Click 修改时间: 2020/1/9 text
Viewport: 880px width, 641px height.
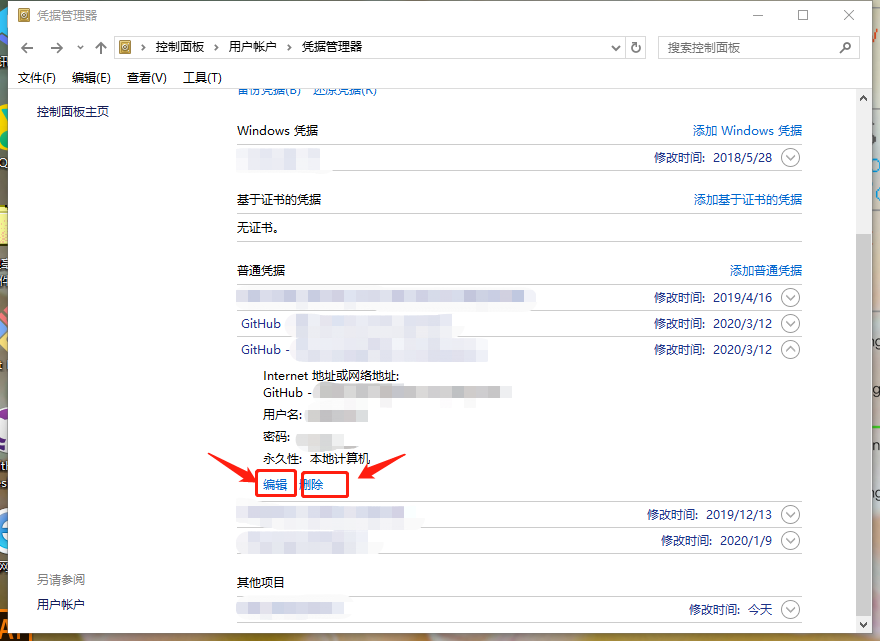point(716,541)
